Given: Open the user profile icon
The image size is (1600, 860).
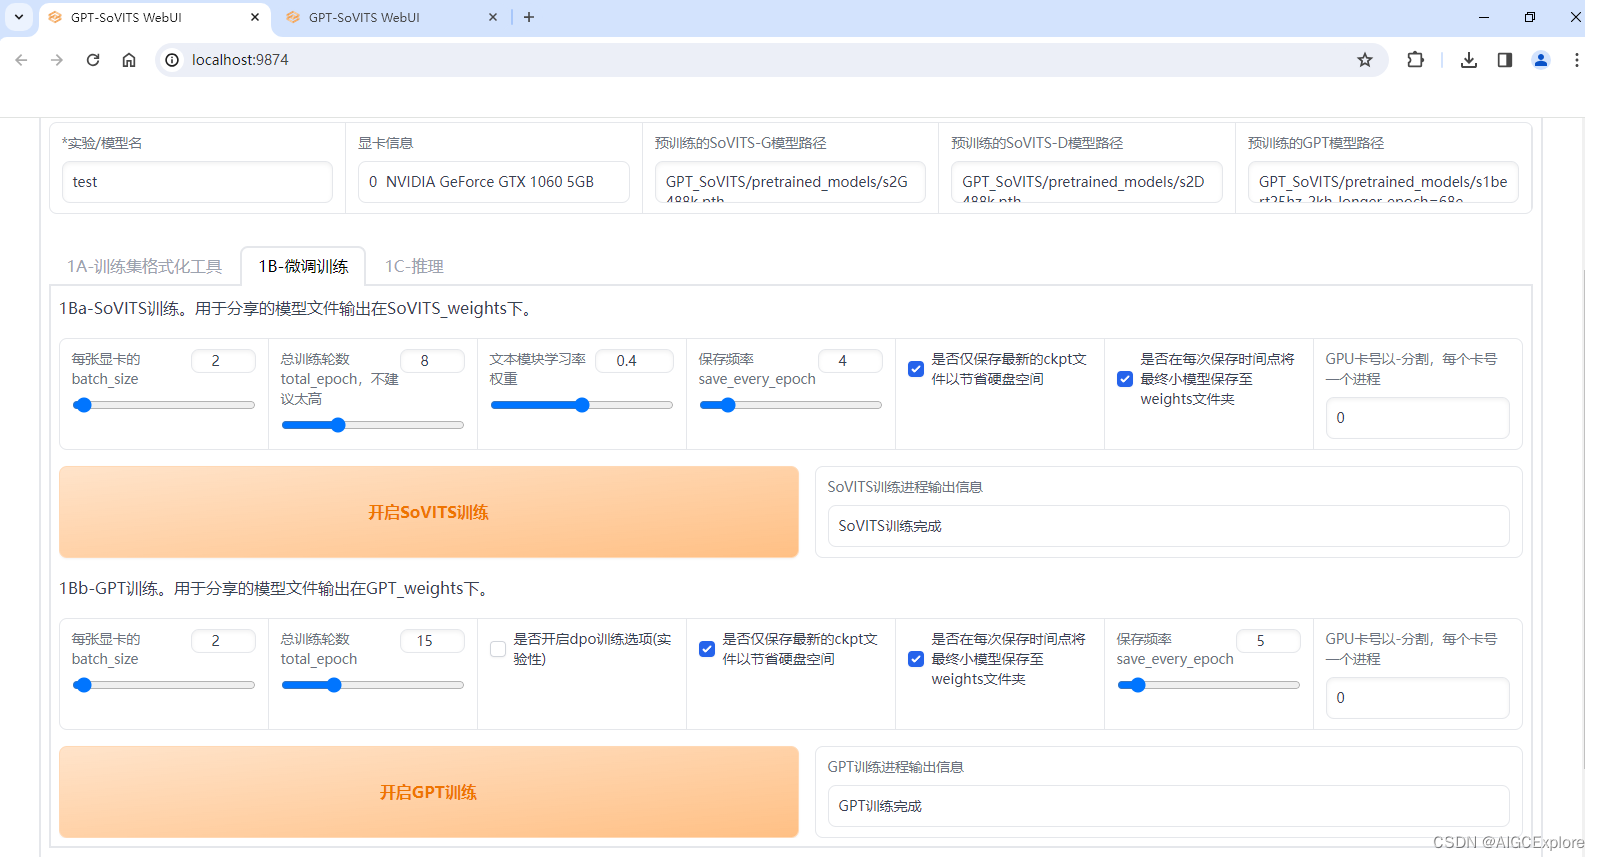Looking at the screenshot, I should click(1541, 60).
